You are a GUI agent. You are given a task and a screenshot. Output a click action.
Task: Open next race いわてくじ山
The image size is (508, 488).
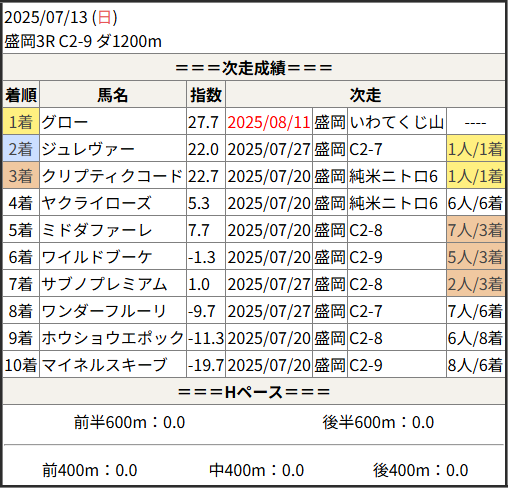(x=397, y=122)
